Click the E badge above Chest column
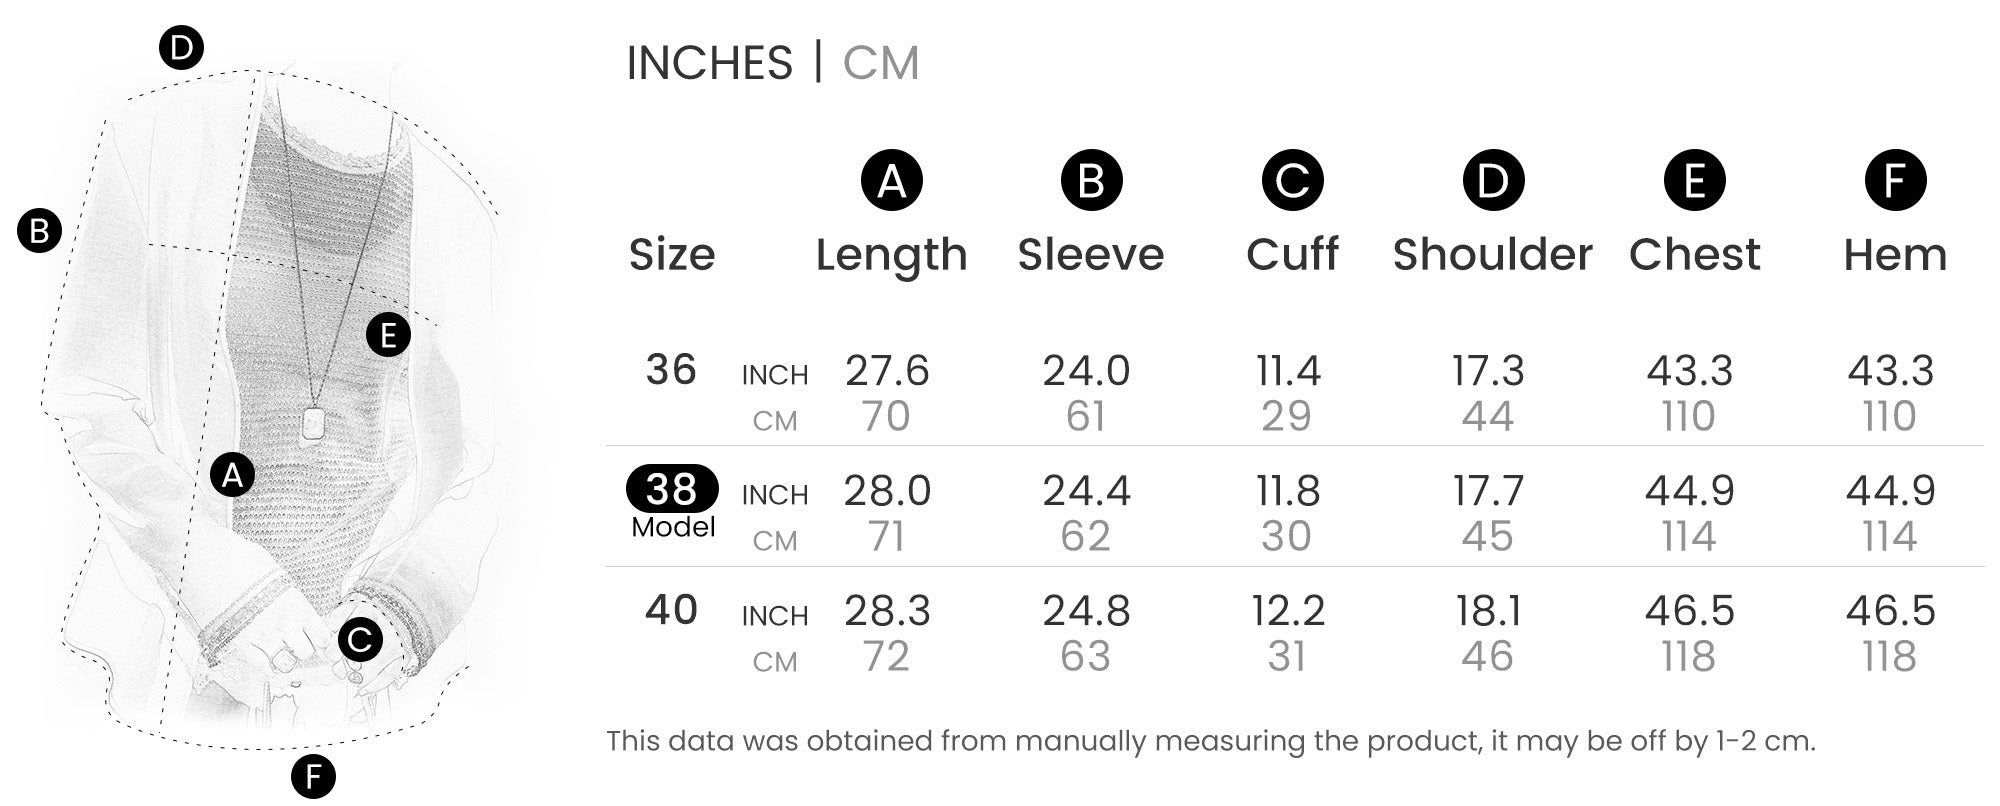The height and width of the screenshot is (806, 2000). (x=1694, y=181)
